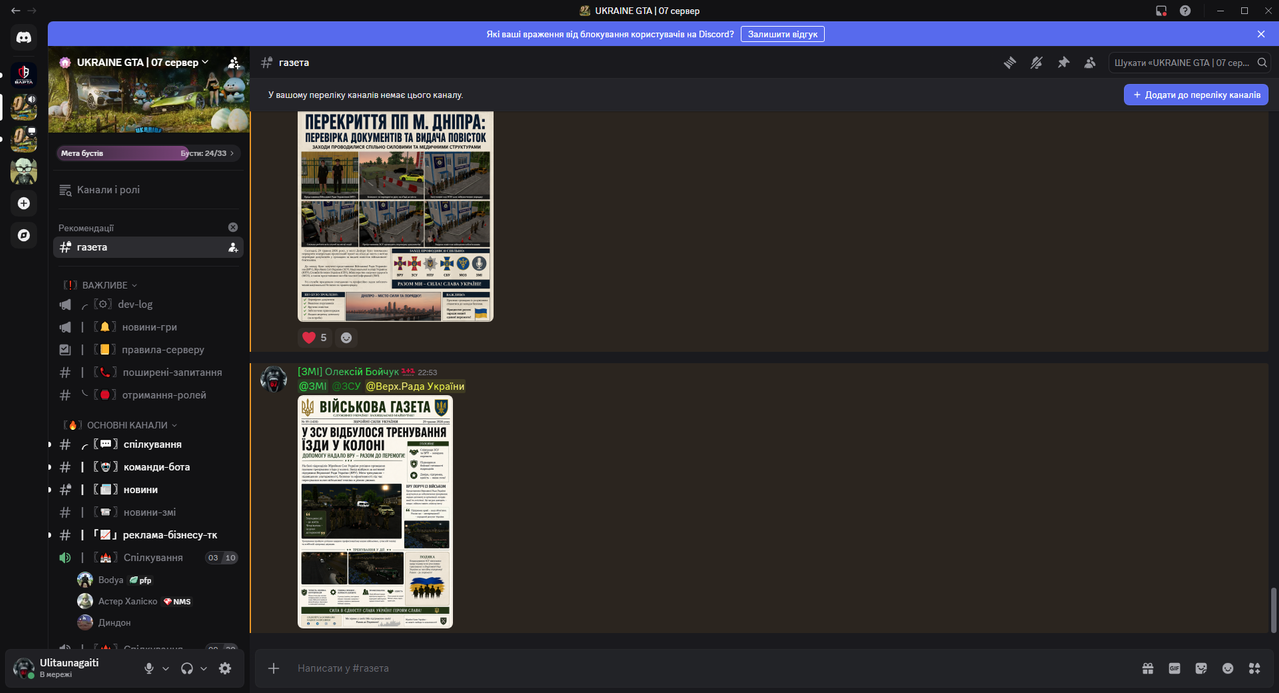Open the Мета бустів boost progress bar
Viewport: 1279px width, 693px height.
point(148,153)
